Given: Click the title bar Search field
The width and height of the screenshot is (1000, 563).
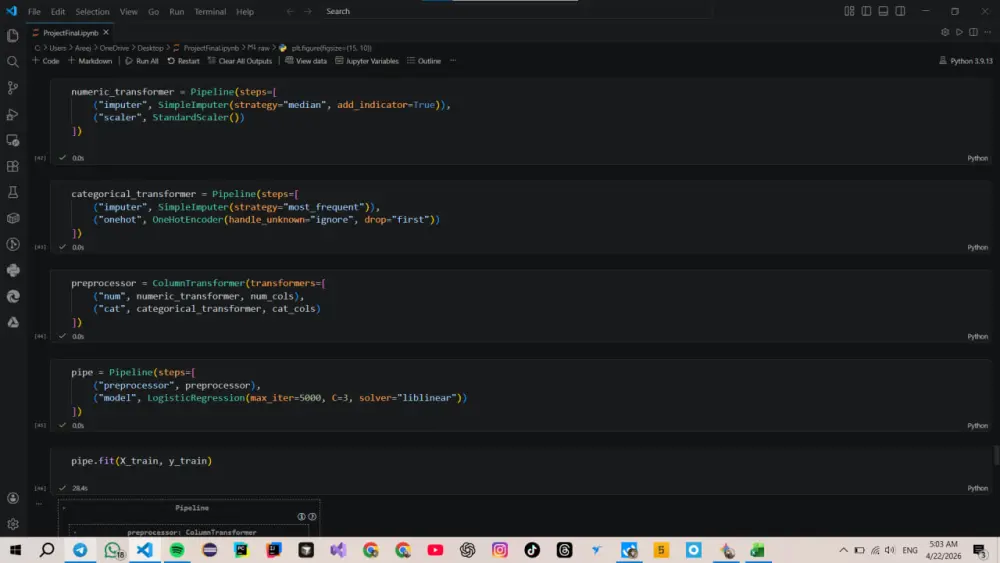Looking at the screenshot, I should (517, 11).
